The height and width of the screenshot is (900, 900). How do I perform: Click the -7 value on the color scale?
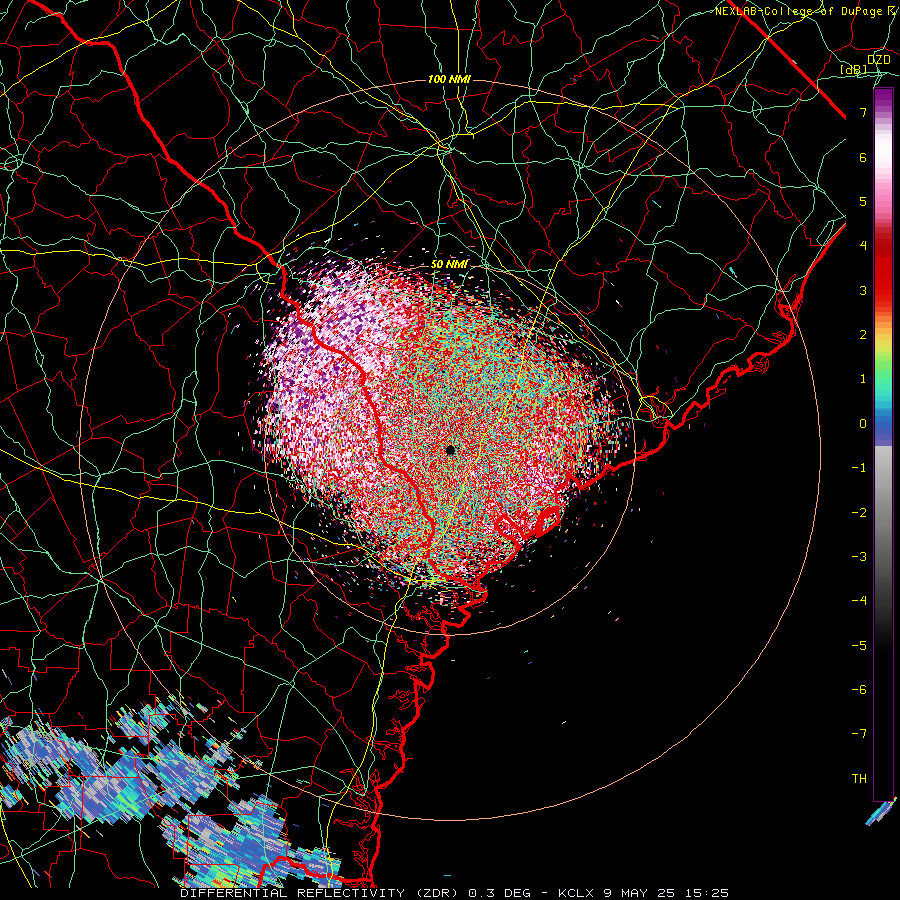pos(859,734)
